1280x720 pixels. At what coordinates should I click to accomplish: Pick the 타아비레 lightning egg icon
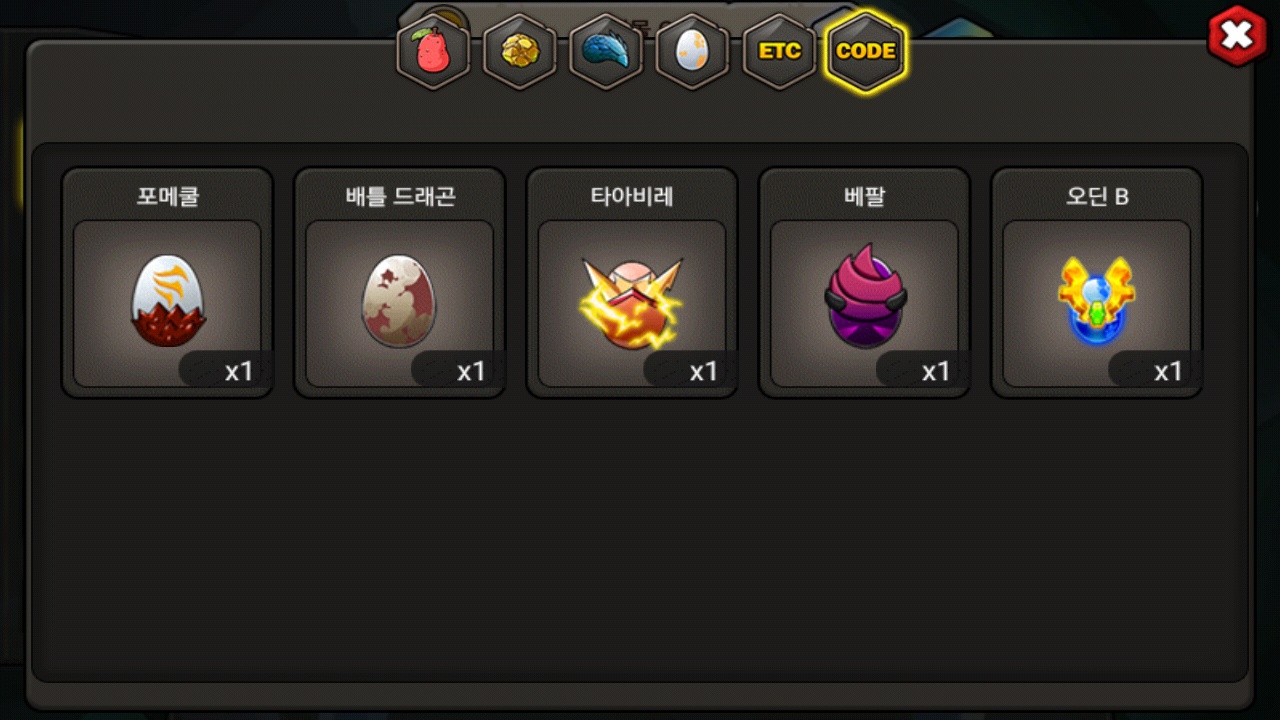click(631, 302)
